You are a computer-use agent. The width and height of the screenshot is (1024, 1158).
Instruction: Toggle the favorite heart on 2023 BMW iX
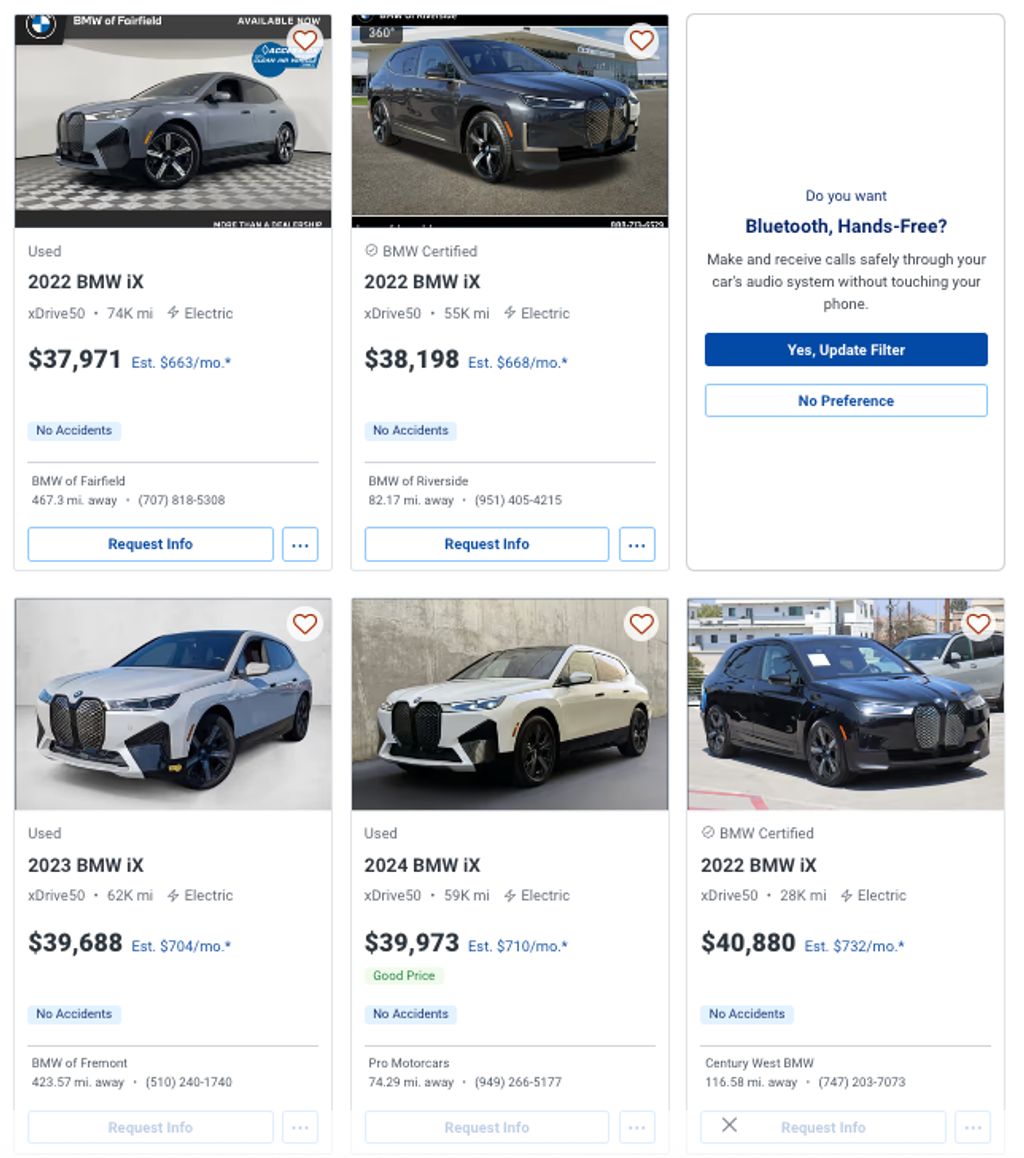click(304, 623)
